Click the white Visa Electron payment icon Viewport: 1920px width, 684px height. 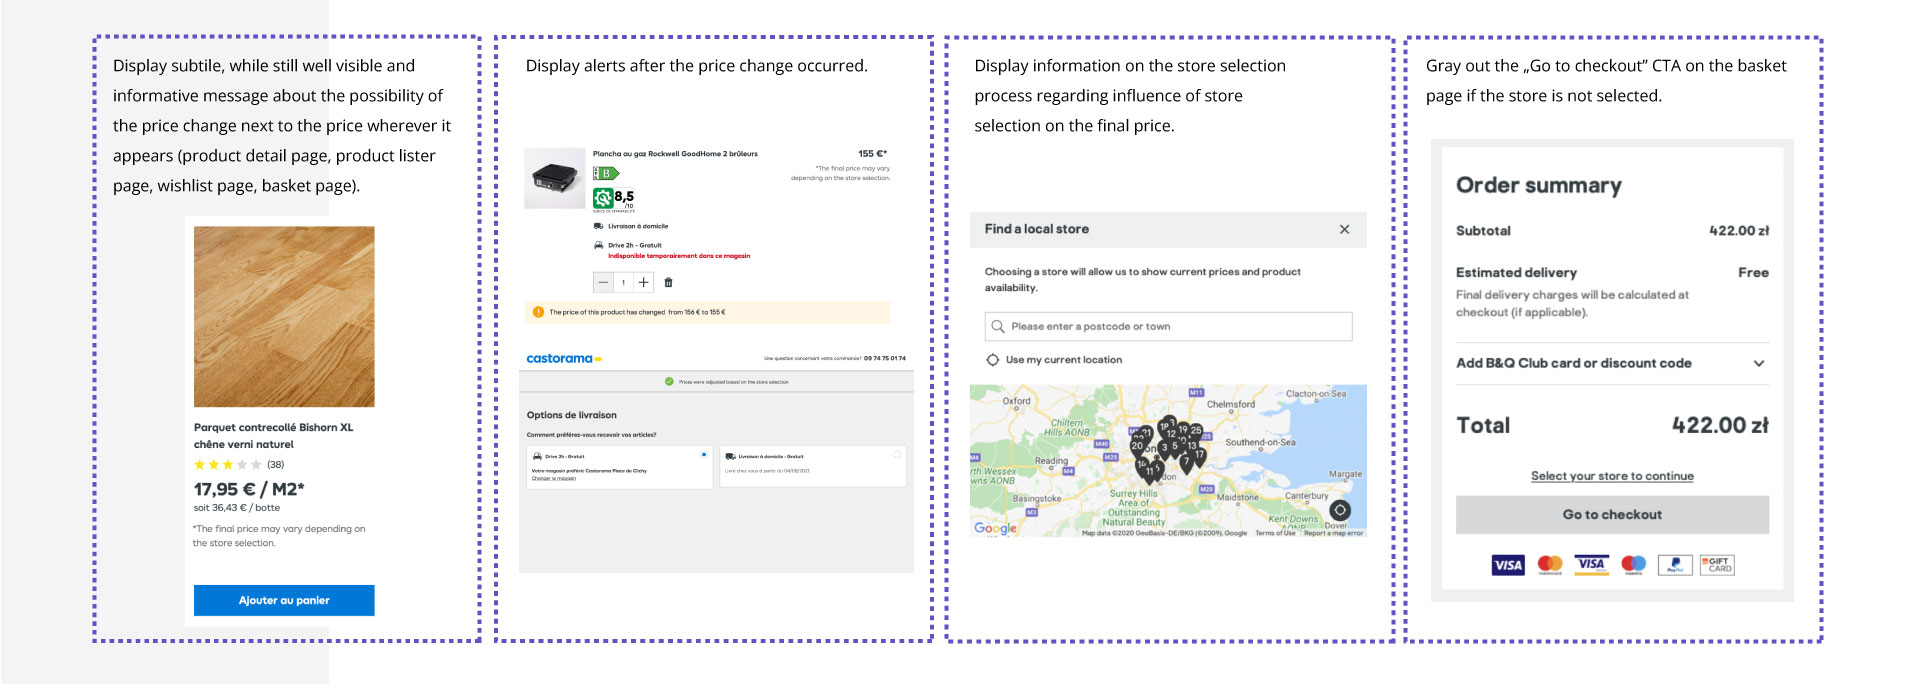(1591, 565)
